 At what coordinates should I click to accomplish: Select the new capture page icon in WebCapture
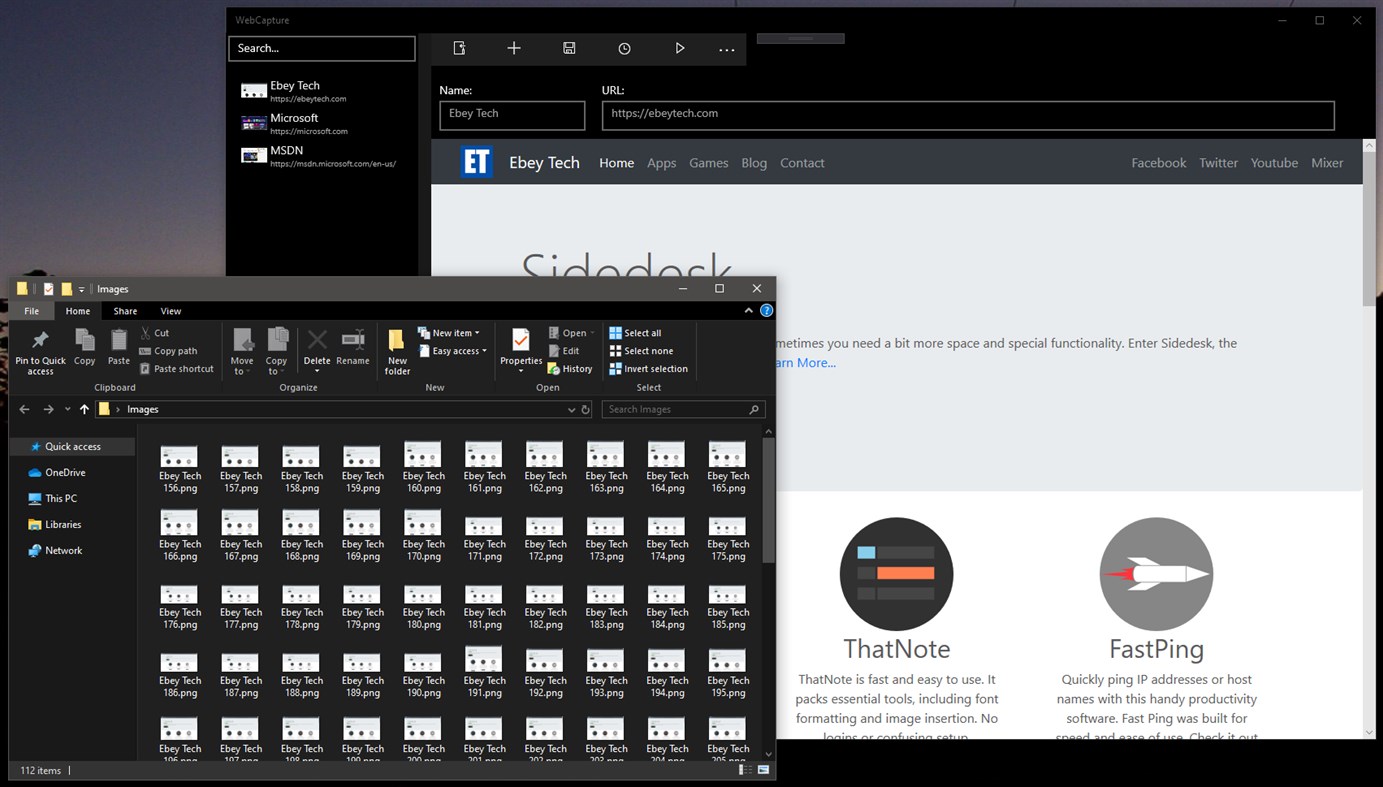[458, 47]
